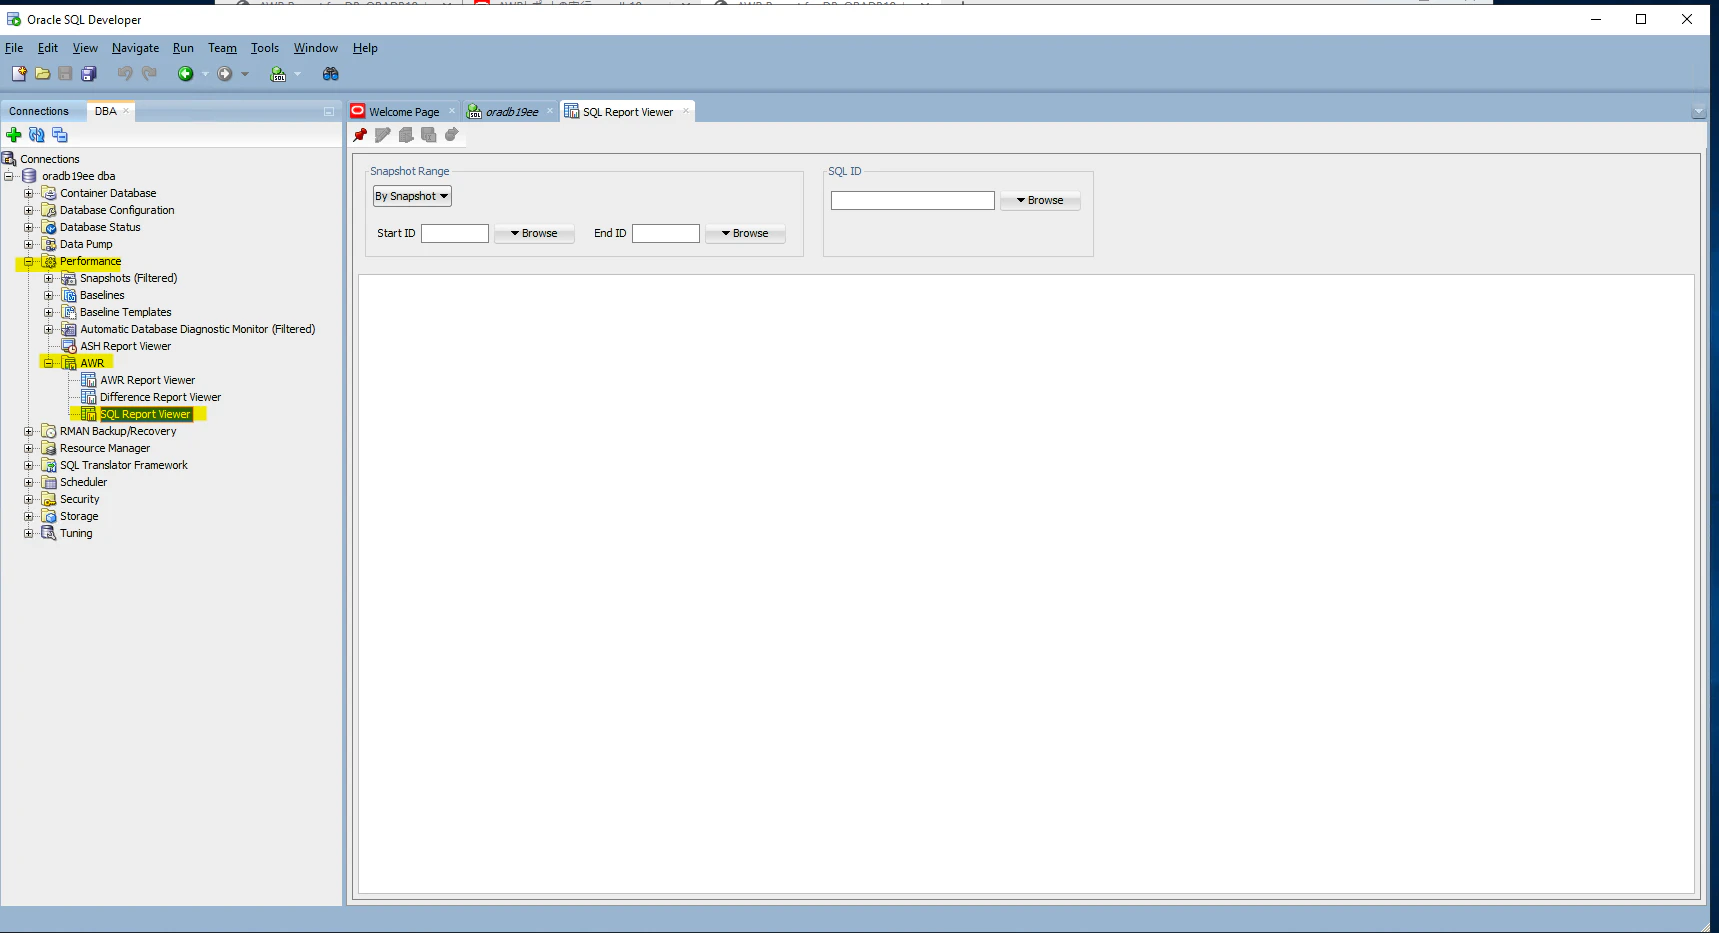
Task: Expand the Snapshots (Filtered) node
Action: [x=48, y=279]
